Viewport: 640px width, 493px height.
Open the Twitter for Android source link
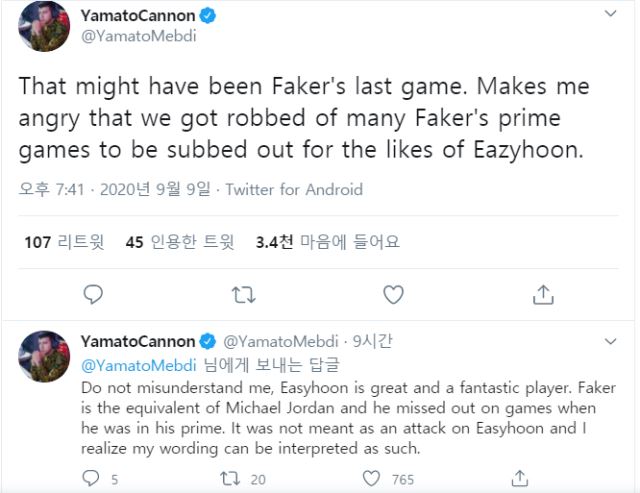(294, 189)
